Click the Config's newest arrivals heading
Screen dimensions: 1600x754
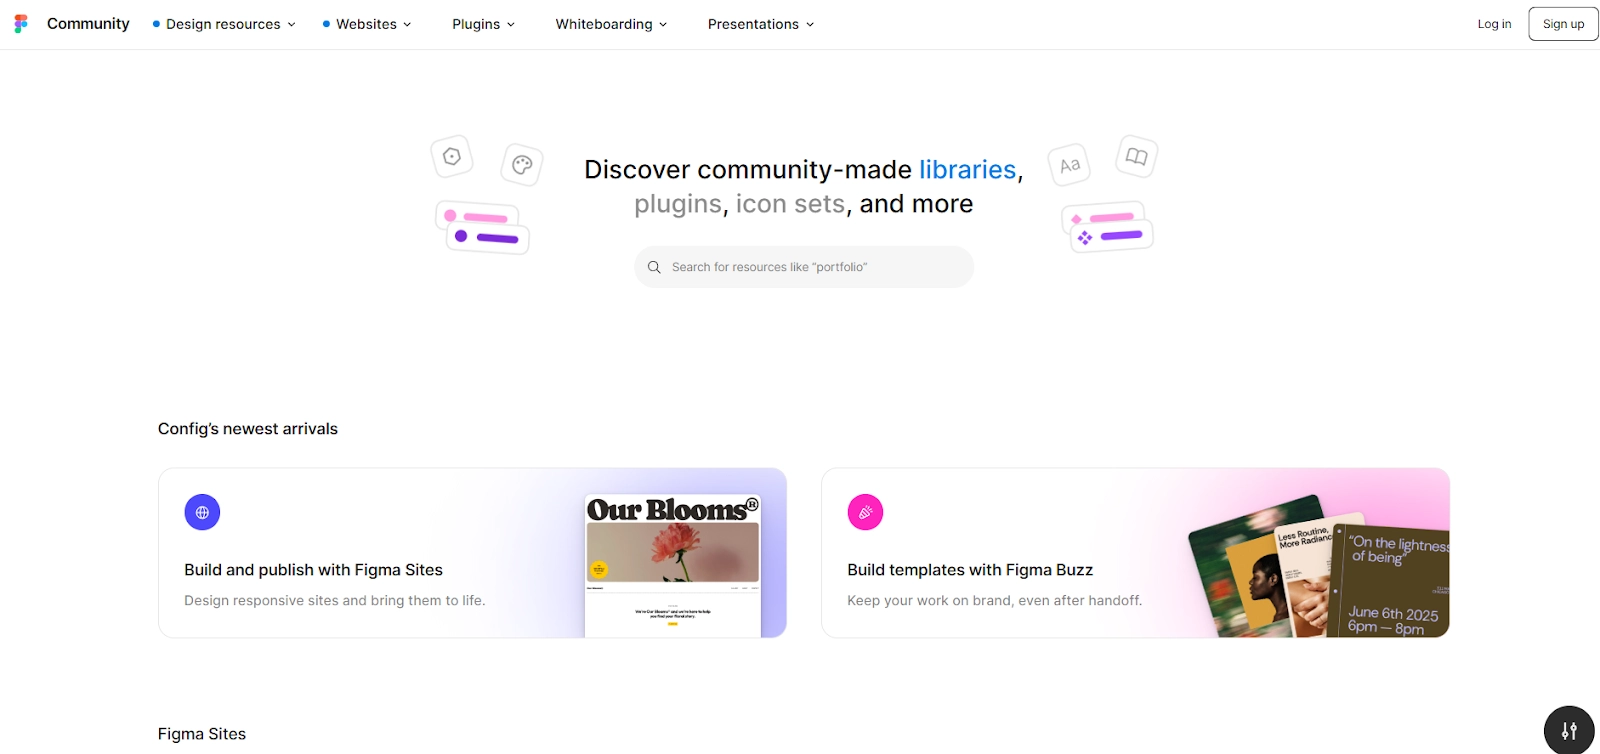point(248,429)
